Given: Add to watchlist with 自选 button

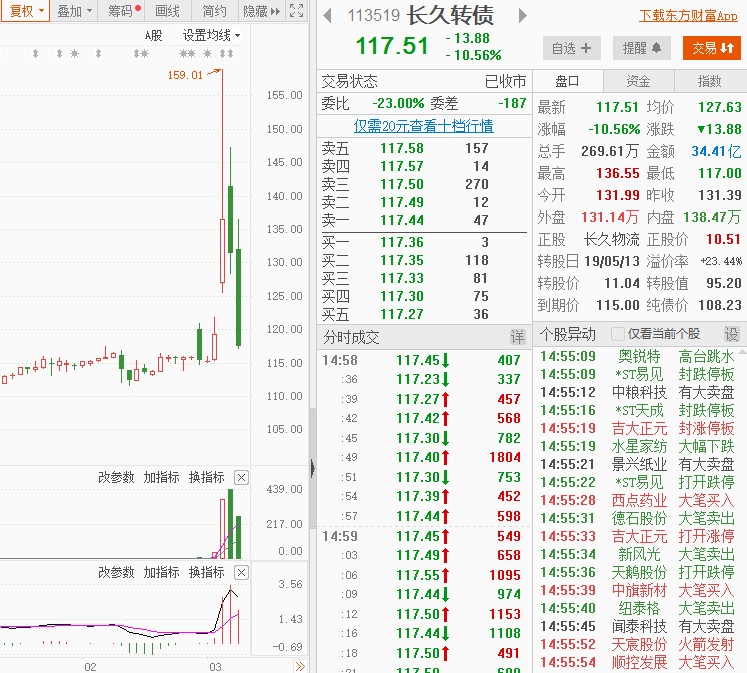Looking at the screenshot, I should click(572, 48).
